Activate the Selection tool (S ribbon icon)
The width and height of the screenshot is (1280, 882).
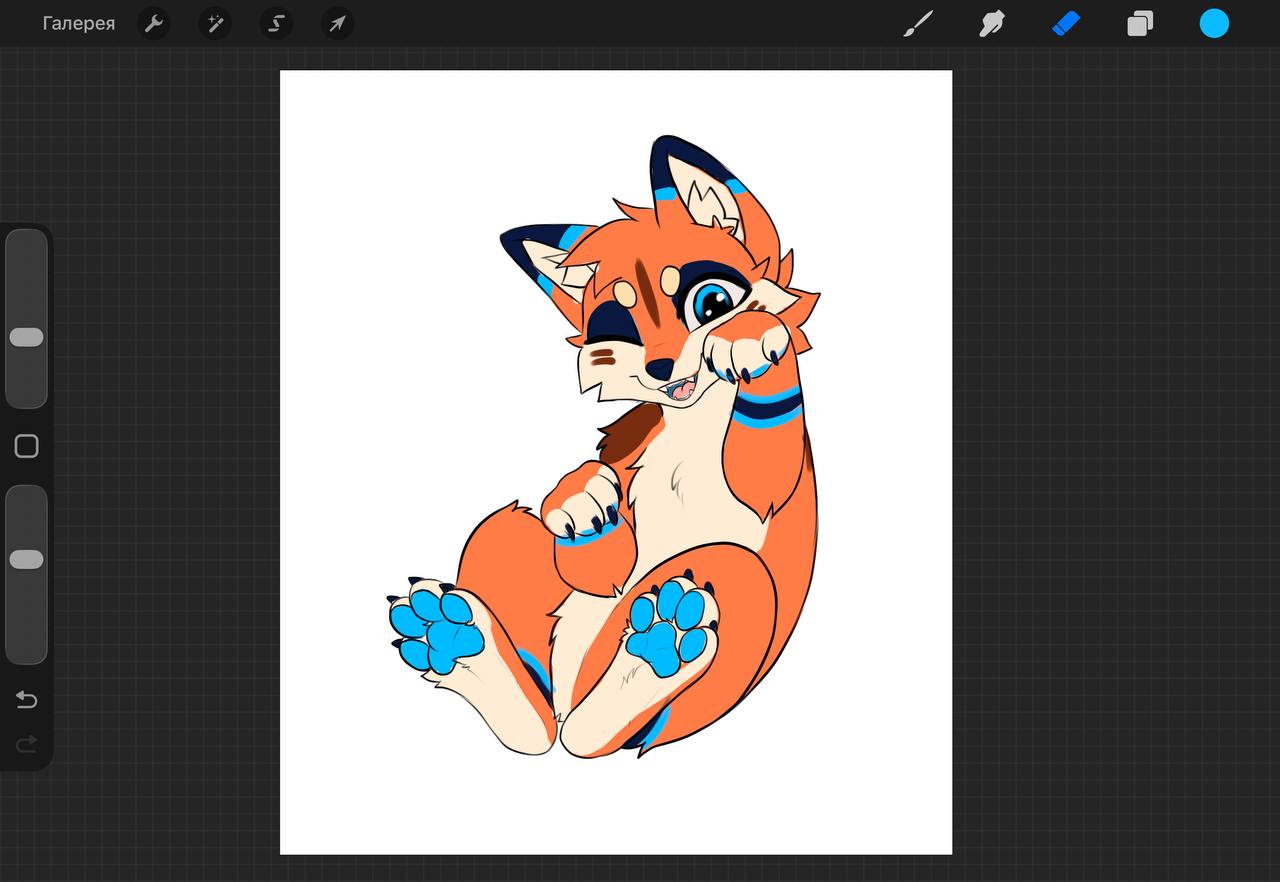[x=276, y=23]
